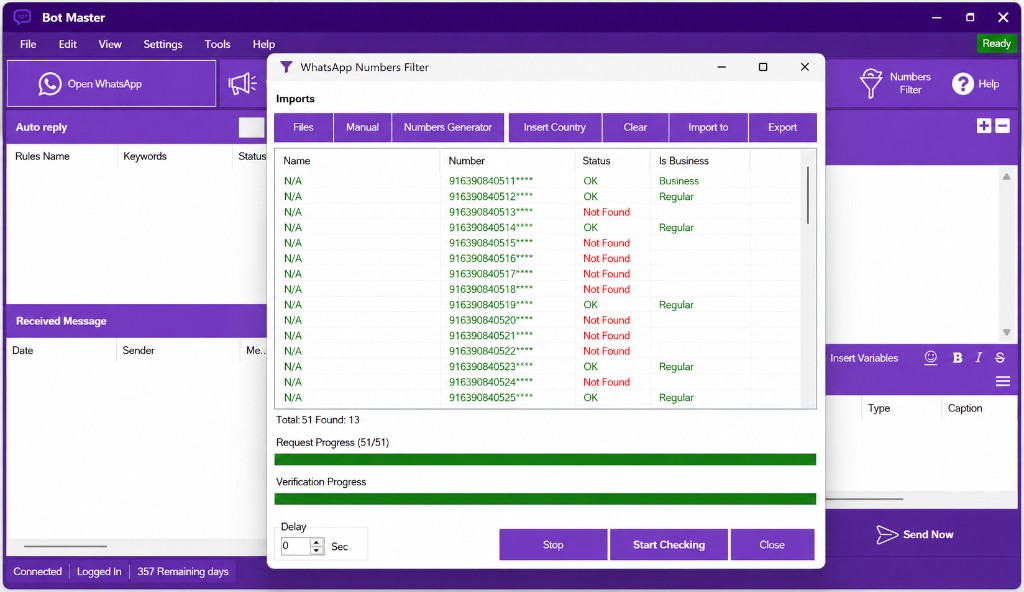Screen dimensions: 1024x592
Task: Click the plus add icon
Action: tap(984, 126)
